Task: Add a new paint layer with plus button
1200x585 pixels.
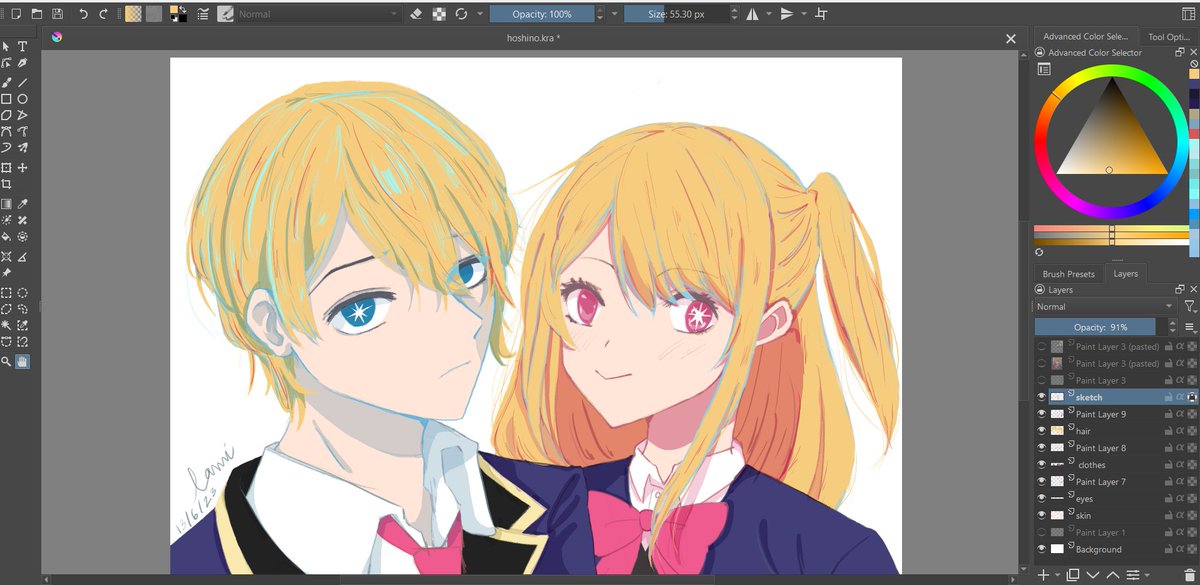Action: tap(1043, 575)
